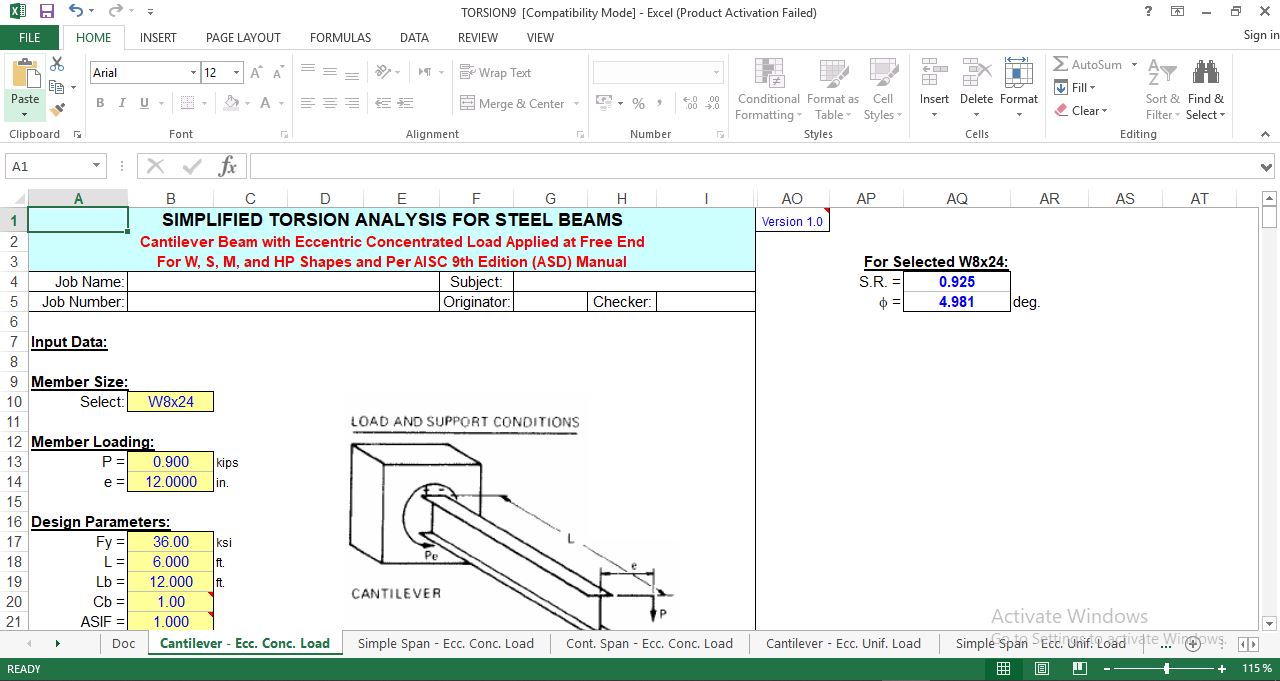
Task: Open the font size dropdown
Action: pos(237,72)
